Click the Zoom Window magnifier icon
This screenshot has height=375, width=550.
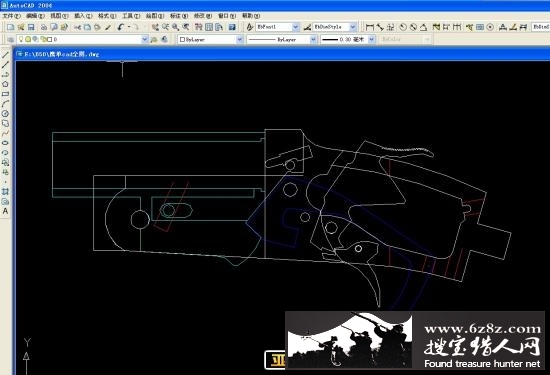pyautogui.click(x=175, y=27)
